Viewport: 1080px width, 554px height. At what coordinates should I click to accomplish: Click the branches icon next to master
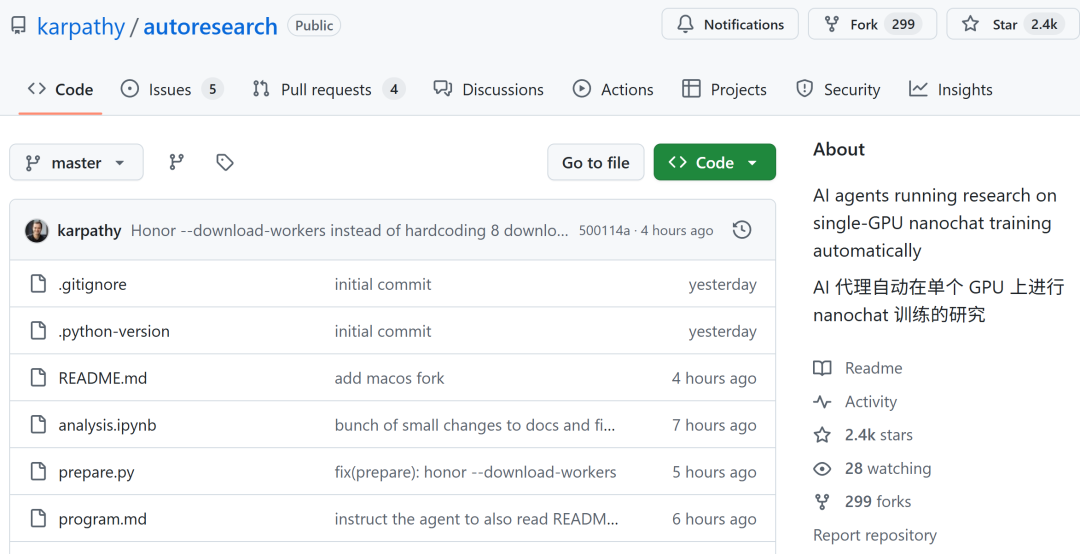177,162
